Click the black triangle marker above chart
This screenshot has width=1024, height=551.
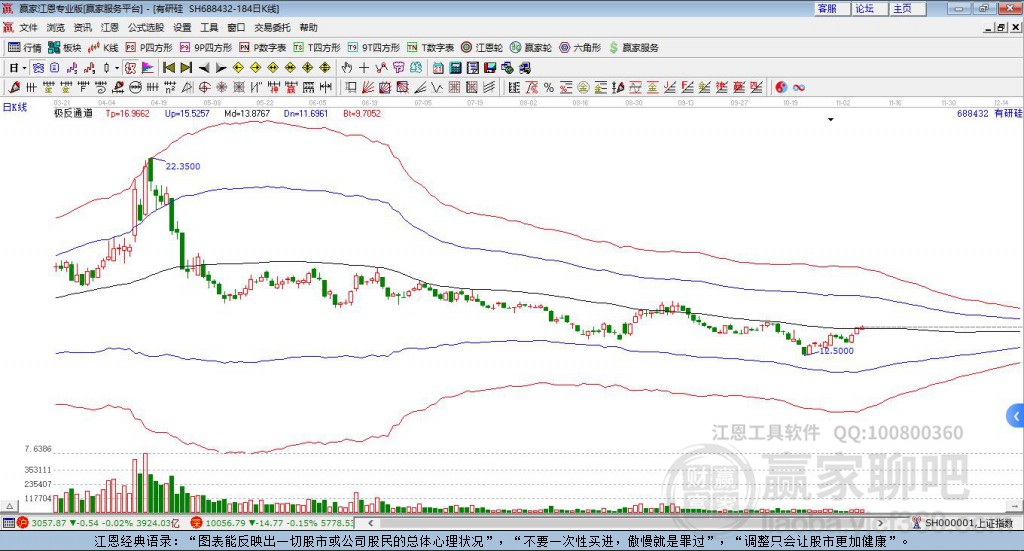[x=831, y=119]
